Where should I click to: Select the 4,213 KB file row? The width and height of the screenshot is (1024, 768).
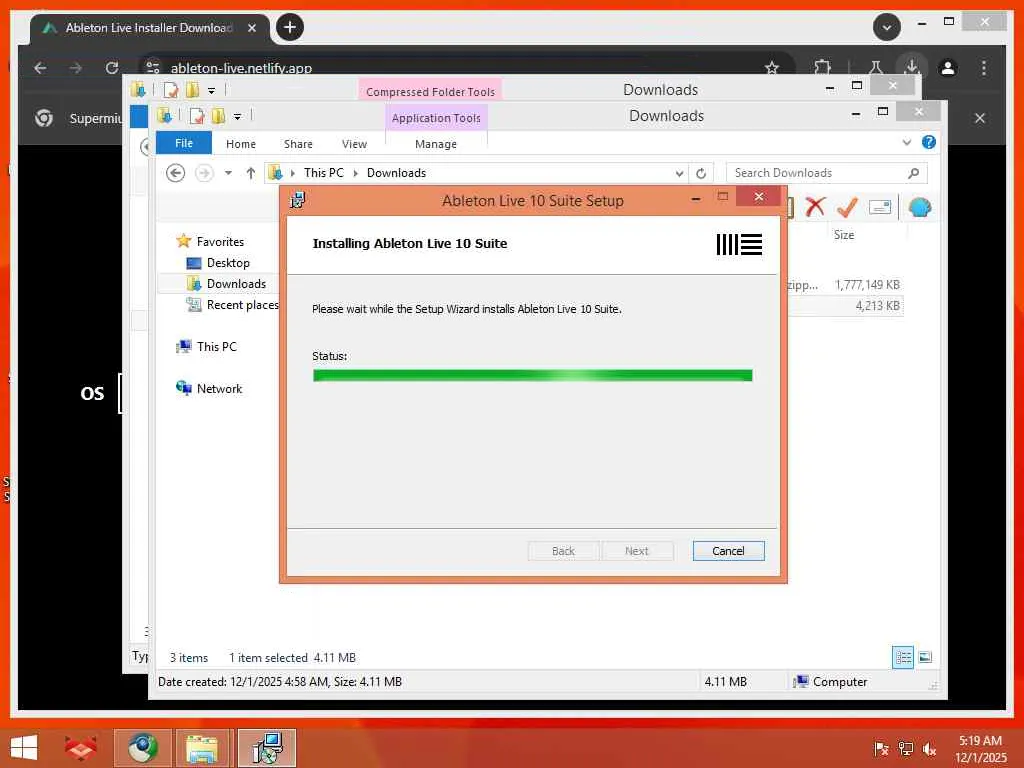[x=846, y=306]
